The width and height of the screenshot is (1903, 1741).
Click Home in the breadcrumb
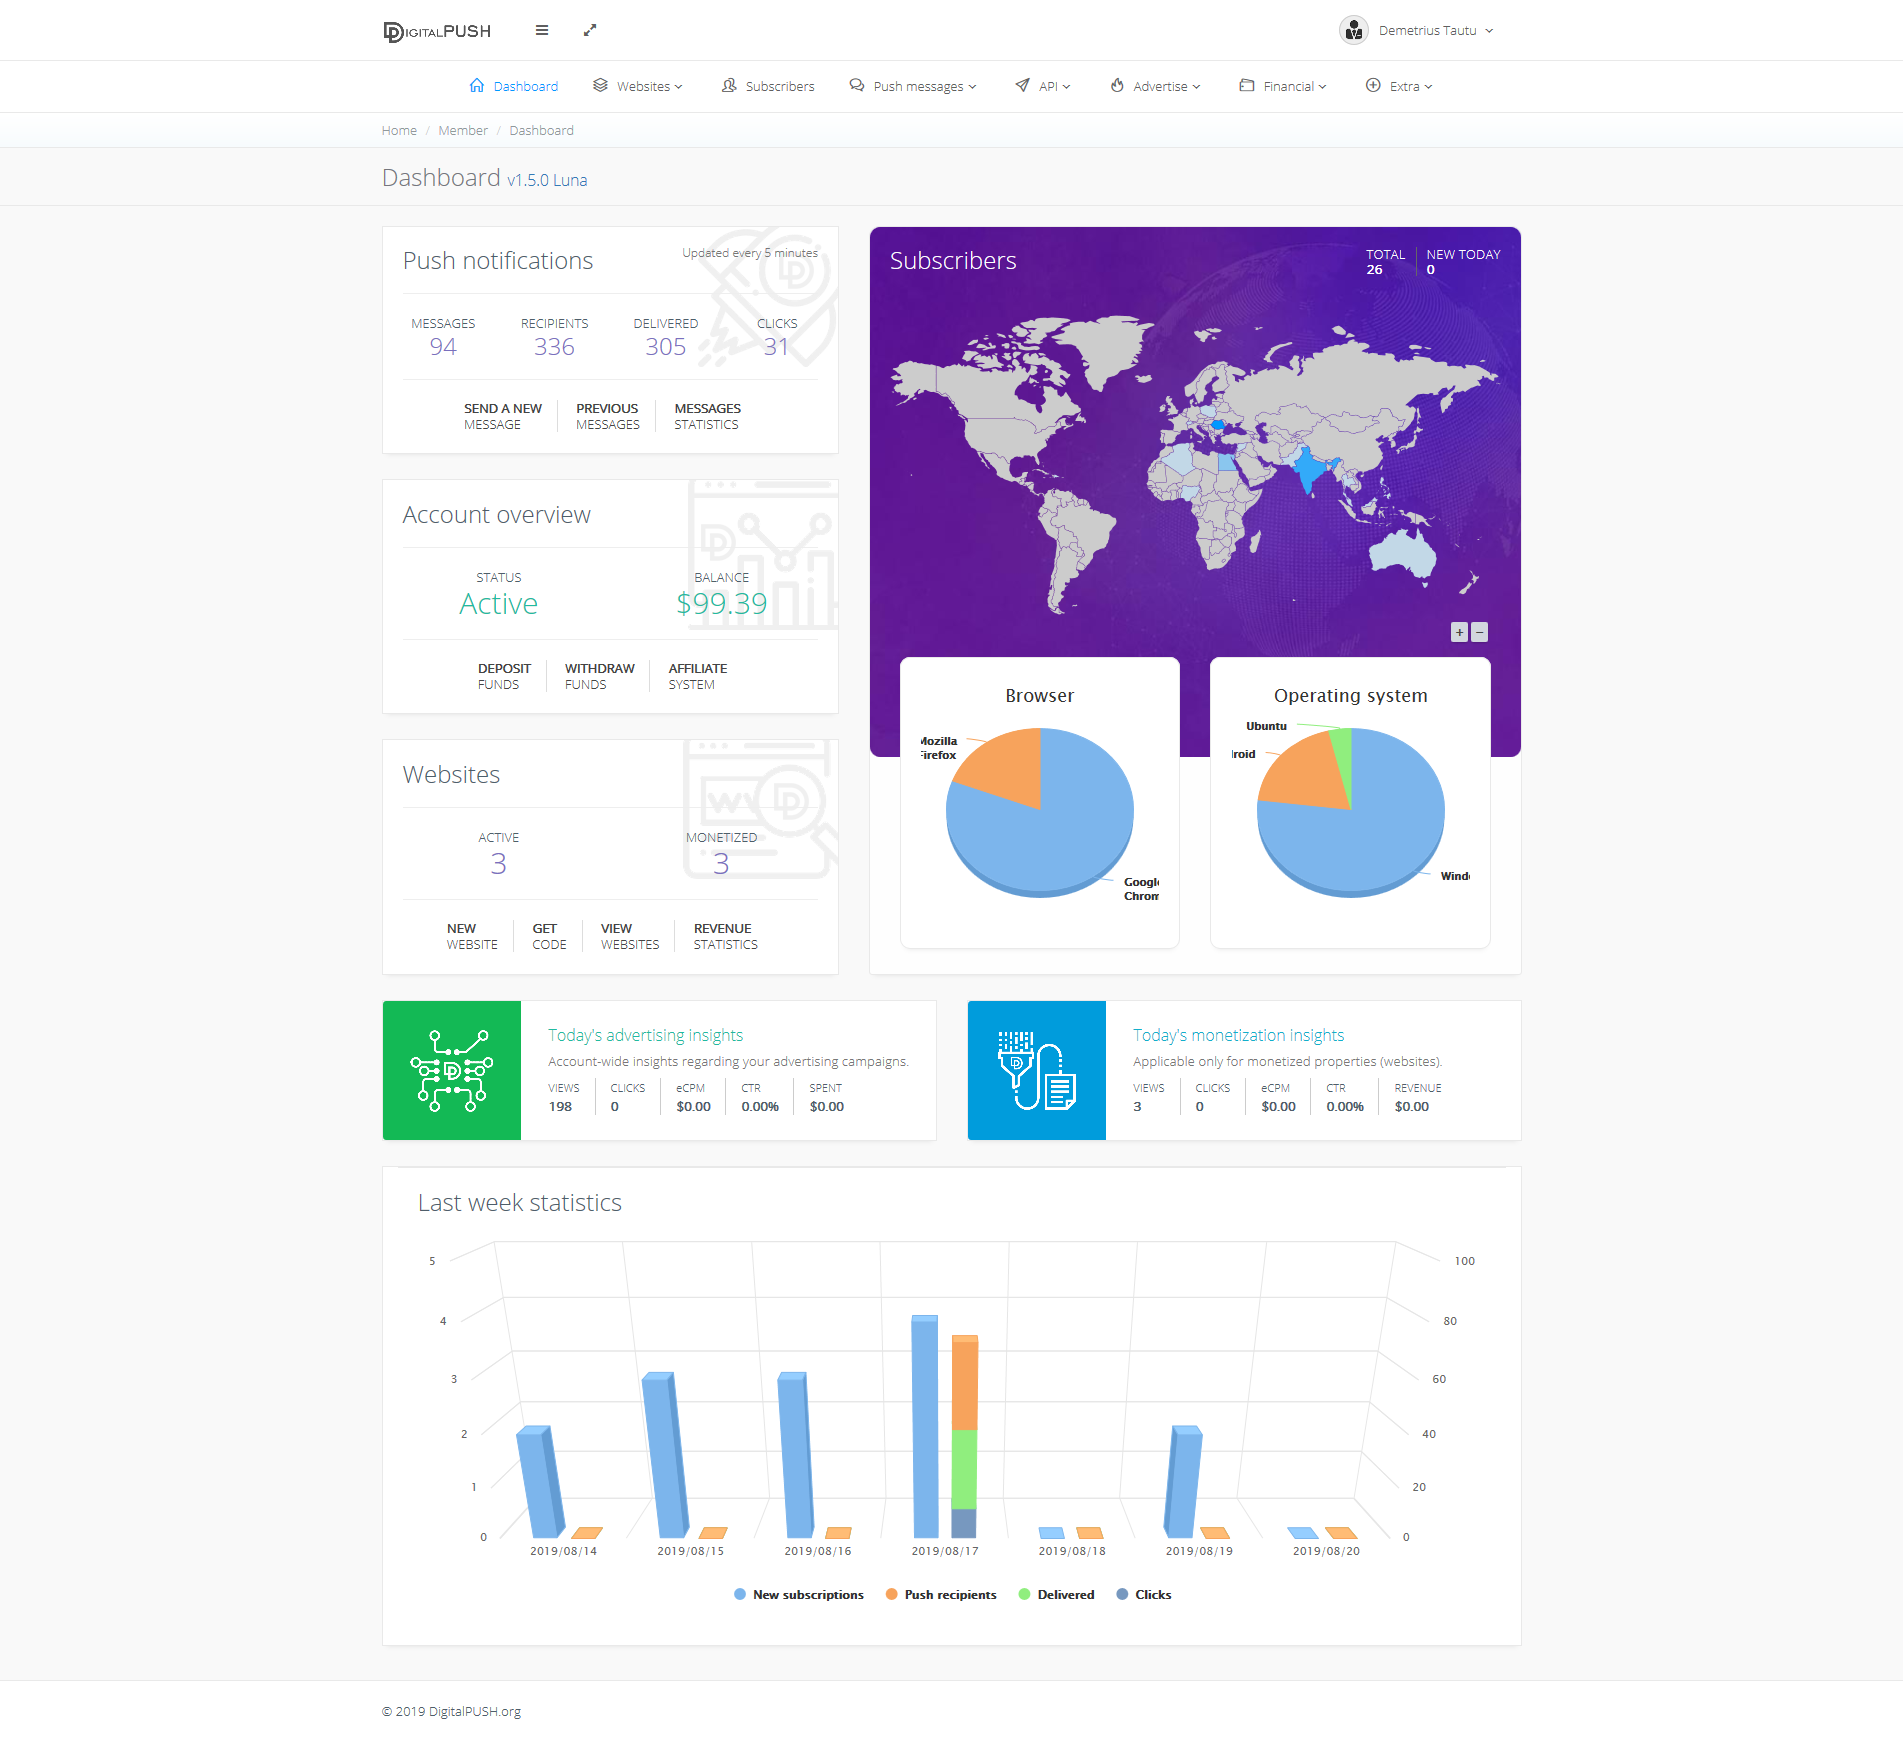click(x=399, y=130)
